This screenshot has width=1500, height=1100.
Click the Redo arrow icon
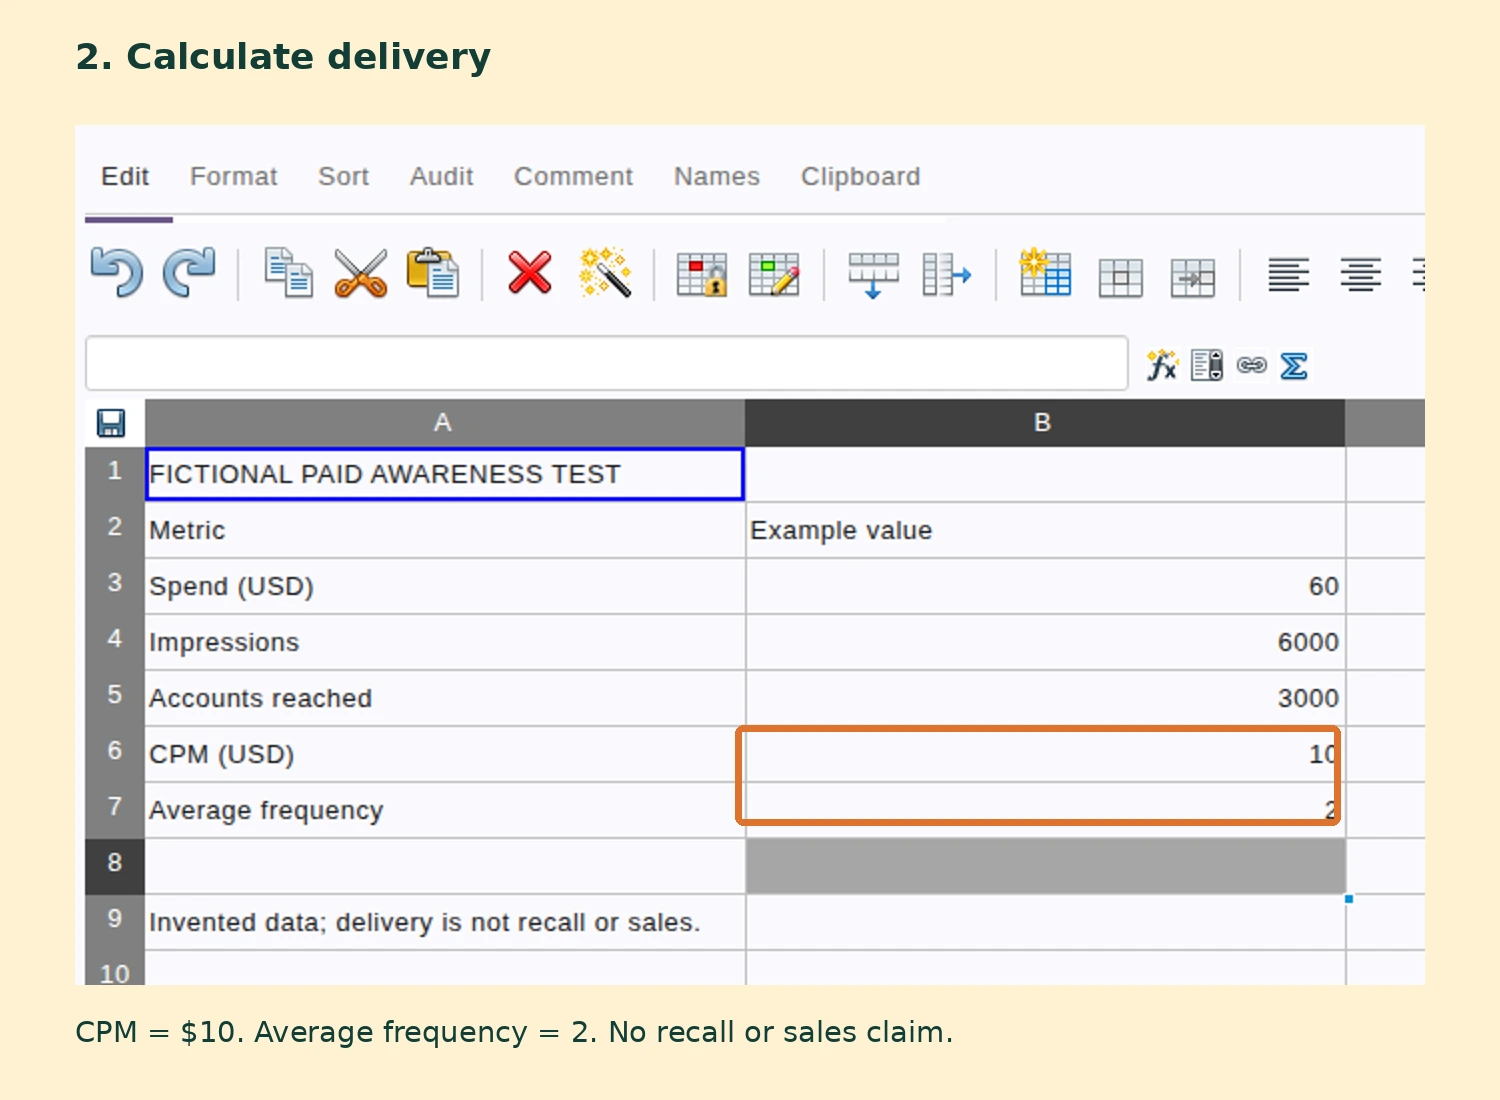click(x=189, y=273)
